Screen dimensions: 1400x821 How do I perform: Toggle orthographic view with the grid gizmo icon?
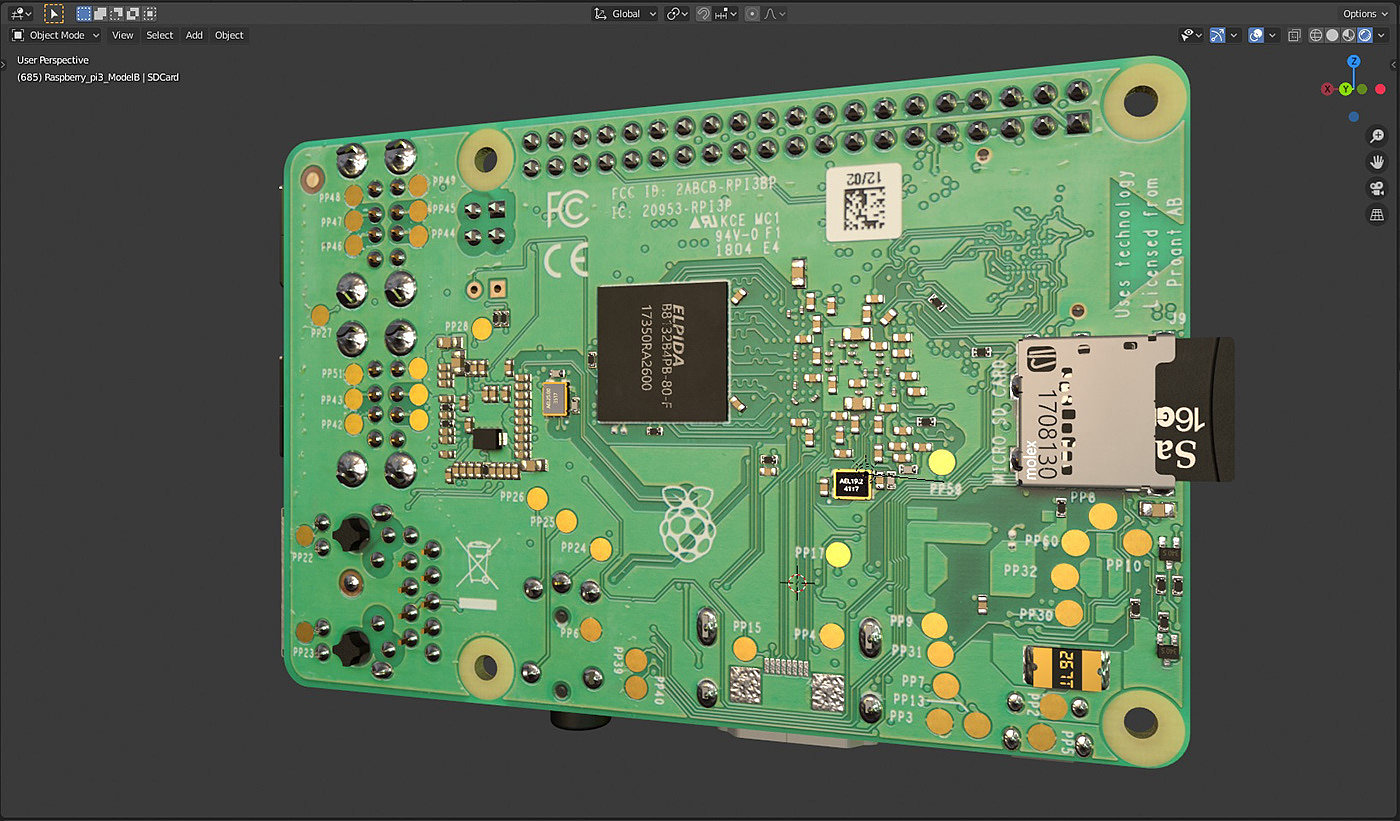[1377, 213]
